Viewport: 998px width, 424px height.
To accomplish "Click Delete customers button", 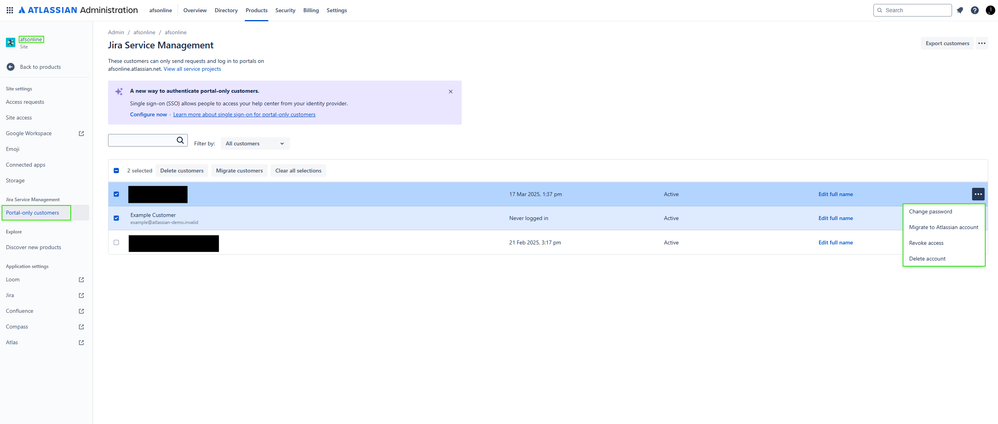I will coord(183,171).
